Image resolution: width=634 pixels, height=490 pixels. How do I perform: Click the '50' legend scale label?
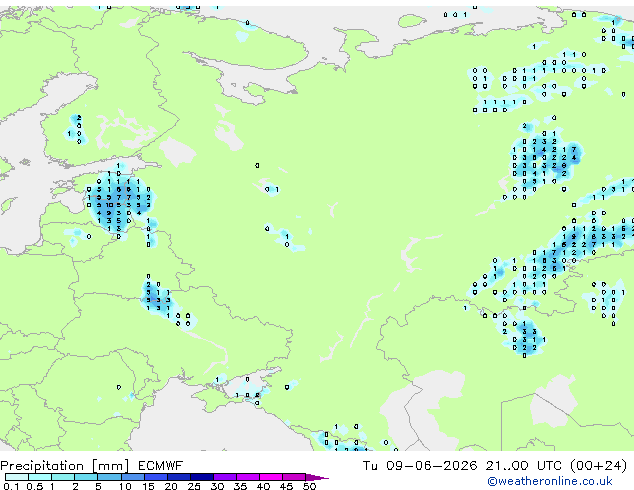[x=309, y=486]
